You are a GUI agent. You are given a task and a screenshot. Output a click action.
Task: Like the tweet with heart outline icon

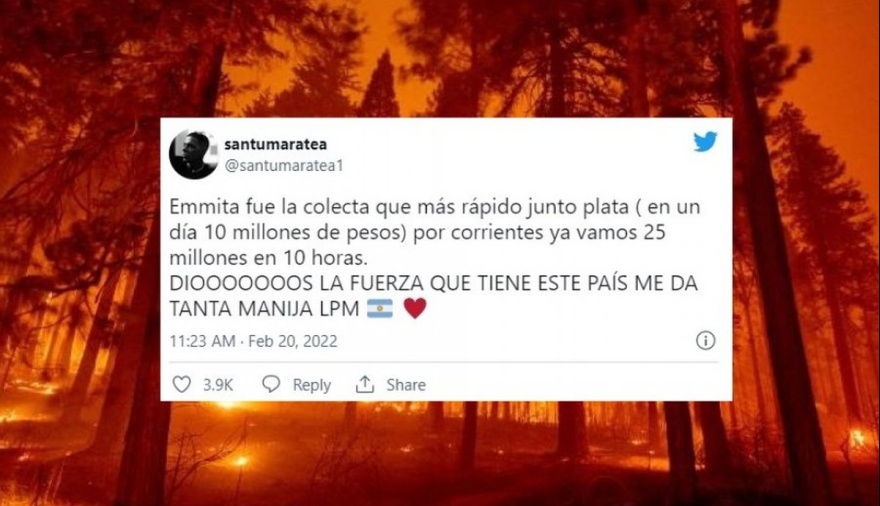click(x=181, y=384)
